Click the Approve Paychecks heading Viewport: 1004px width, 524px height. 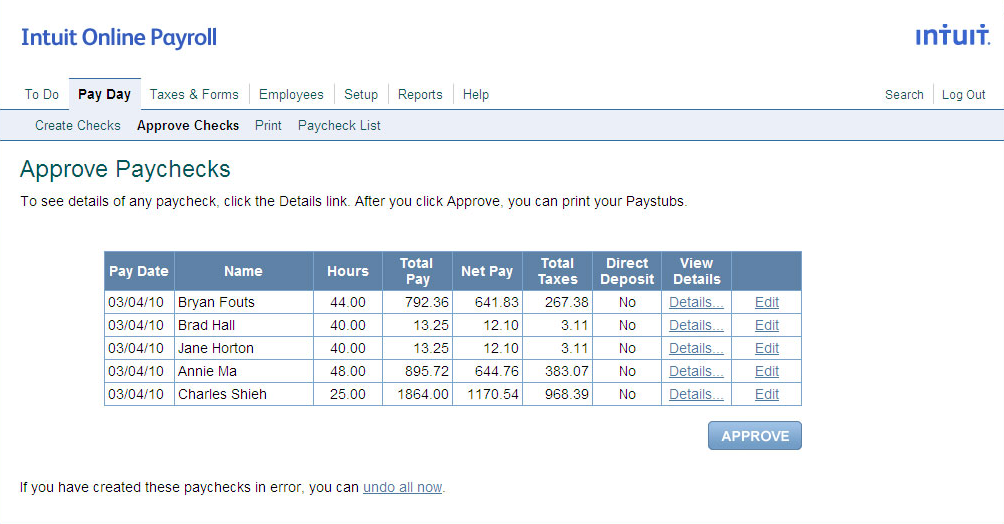pos(125,169)
